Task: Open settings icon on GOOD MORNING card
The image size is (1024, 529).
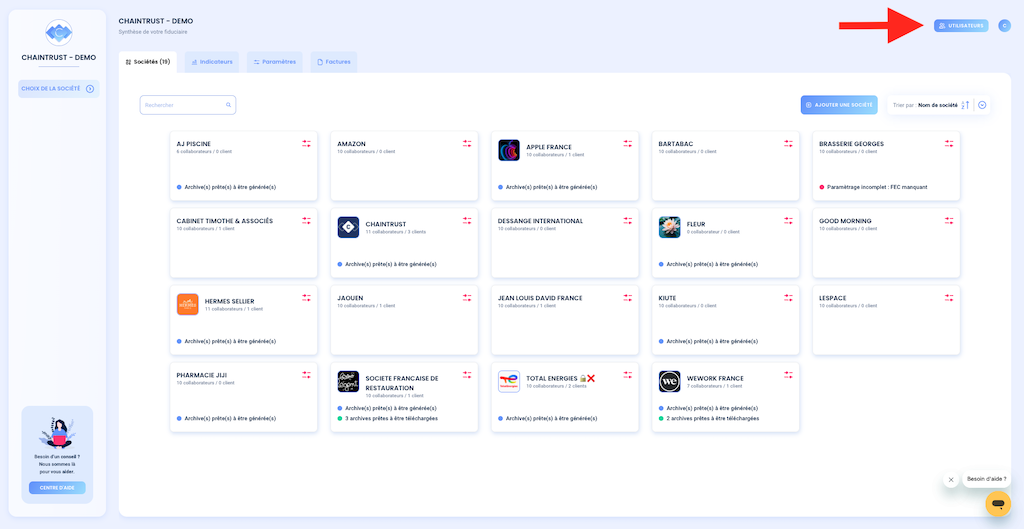Action: tap(949, 221)
